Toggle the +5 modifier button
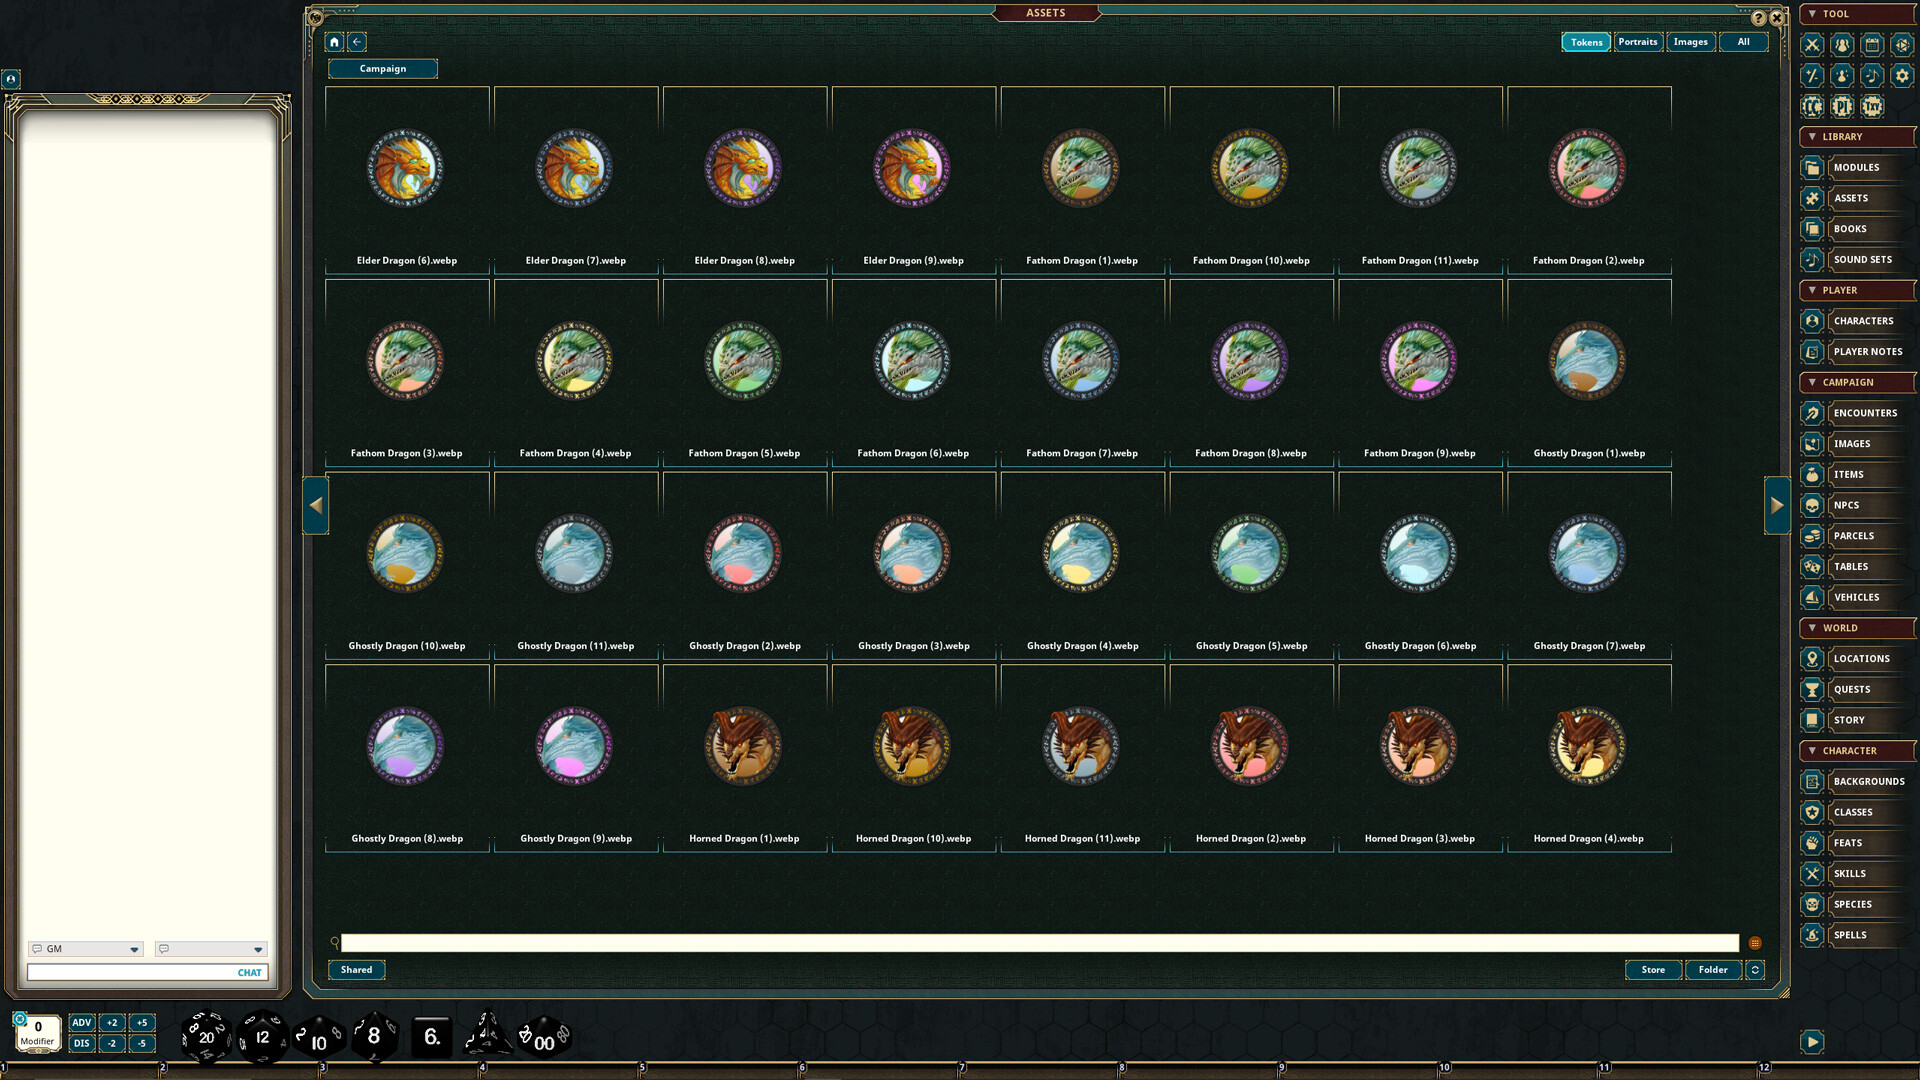The image size is (1920, 1080). pos(141,1022)
